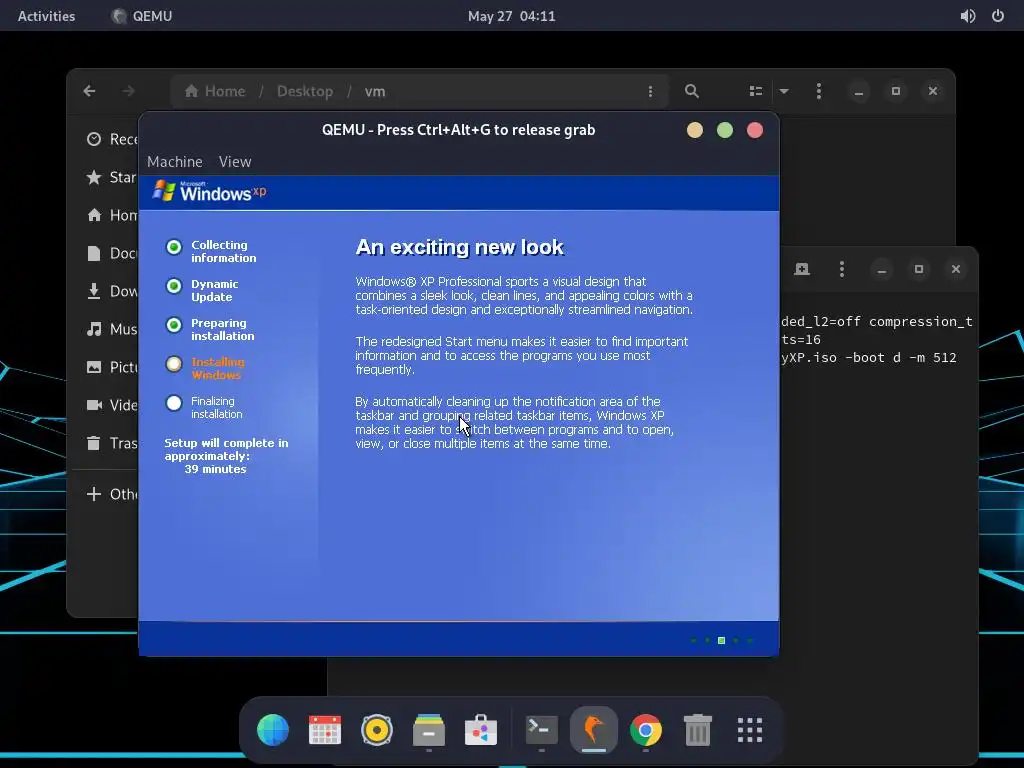This screenshot has height=768, width=1024.
Task: Click the green maximize button of QEMU window
Action: pos(725,130)
